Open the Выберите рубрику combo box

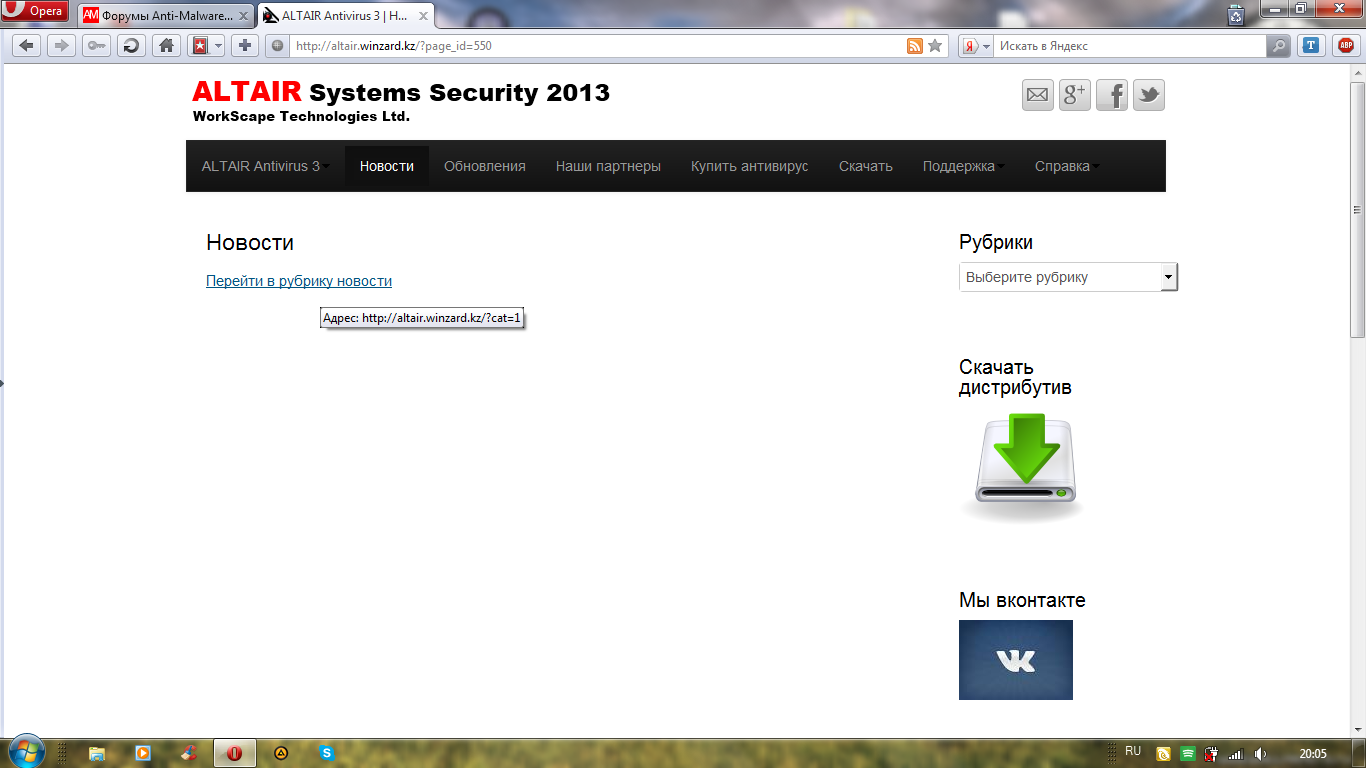pos(1068,277)
